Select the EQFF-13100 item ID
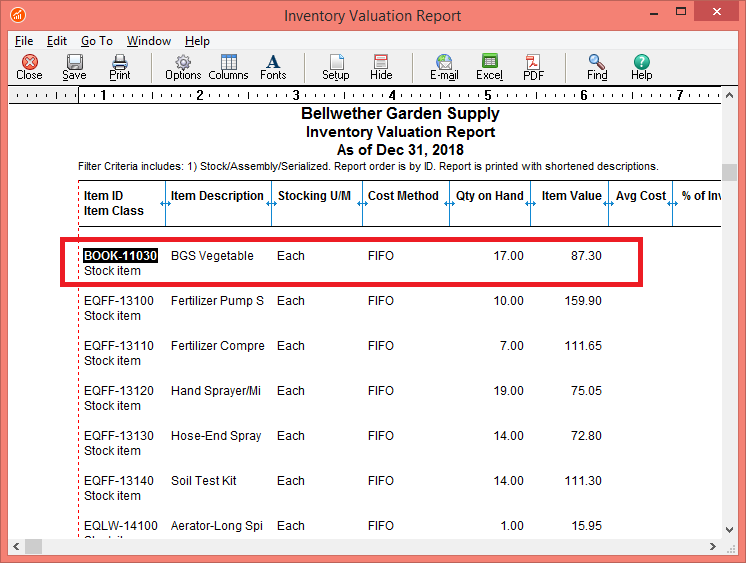The height and width of the screenshot is (563, 746). pos(119,301)
